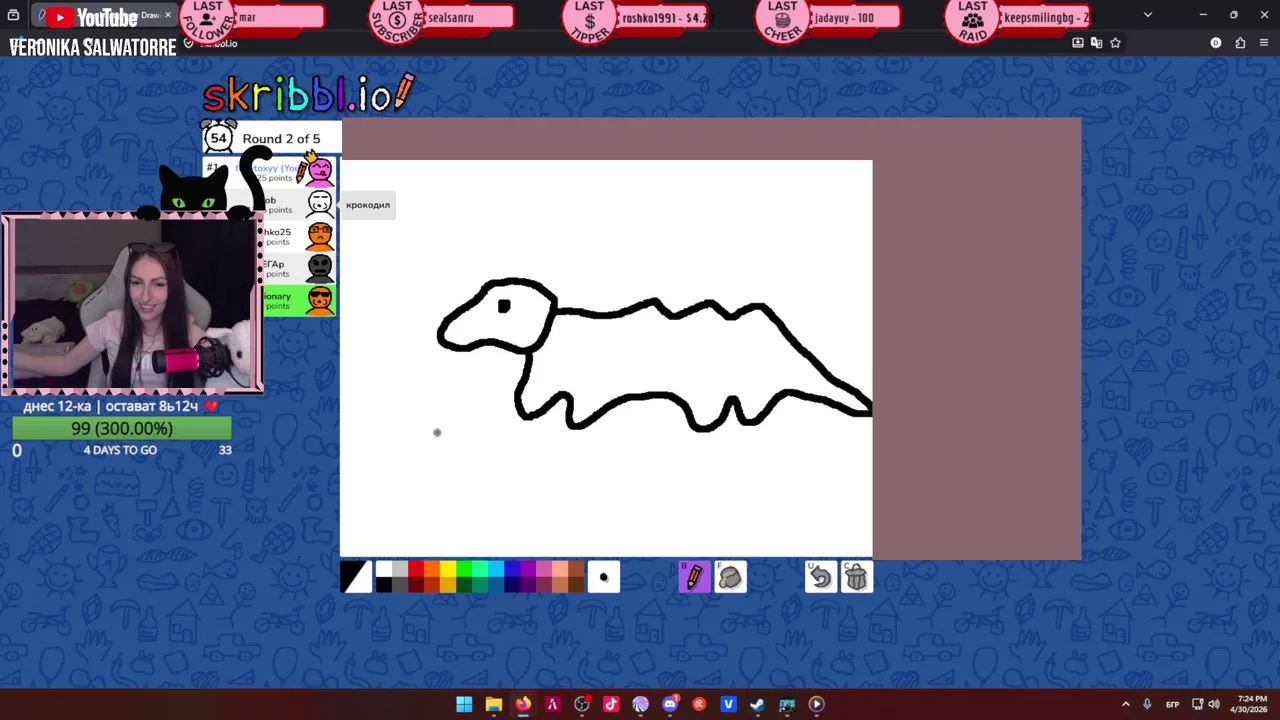Click the microphone tray icon
This screenshot has width=1280, height=720.
click(1148, 704)
